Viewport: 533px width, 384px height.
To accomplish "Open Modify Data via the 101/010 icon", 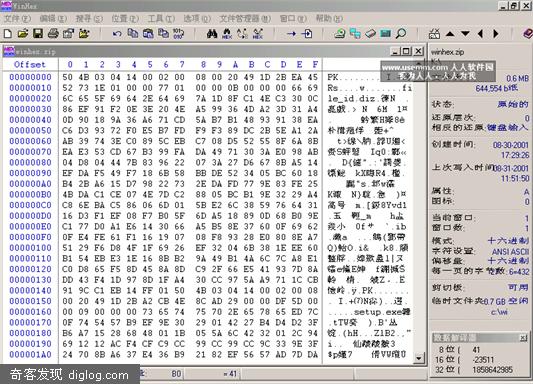I will click(x=178, y=34).
